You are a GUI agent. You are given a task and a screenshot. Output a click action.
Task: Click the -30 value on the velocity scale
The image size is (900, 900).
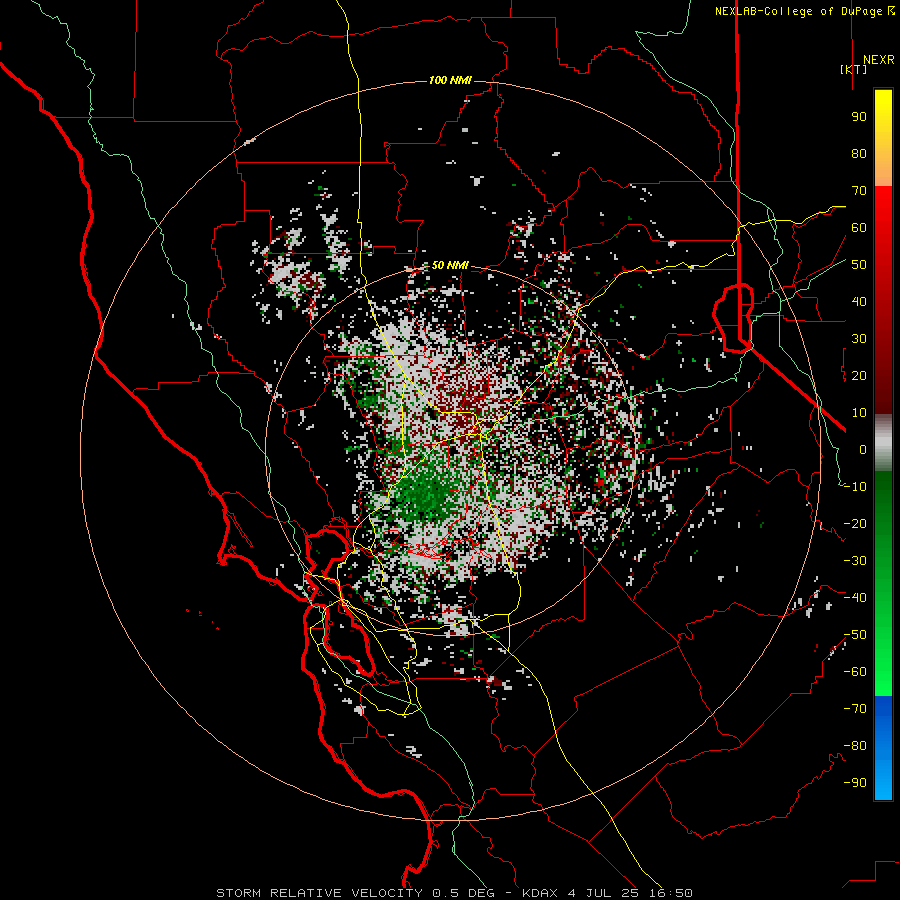[x=855, y=561]
